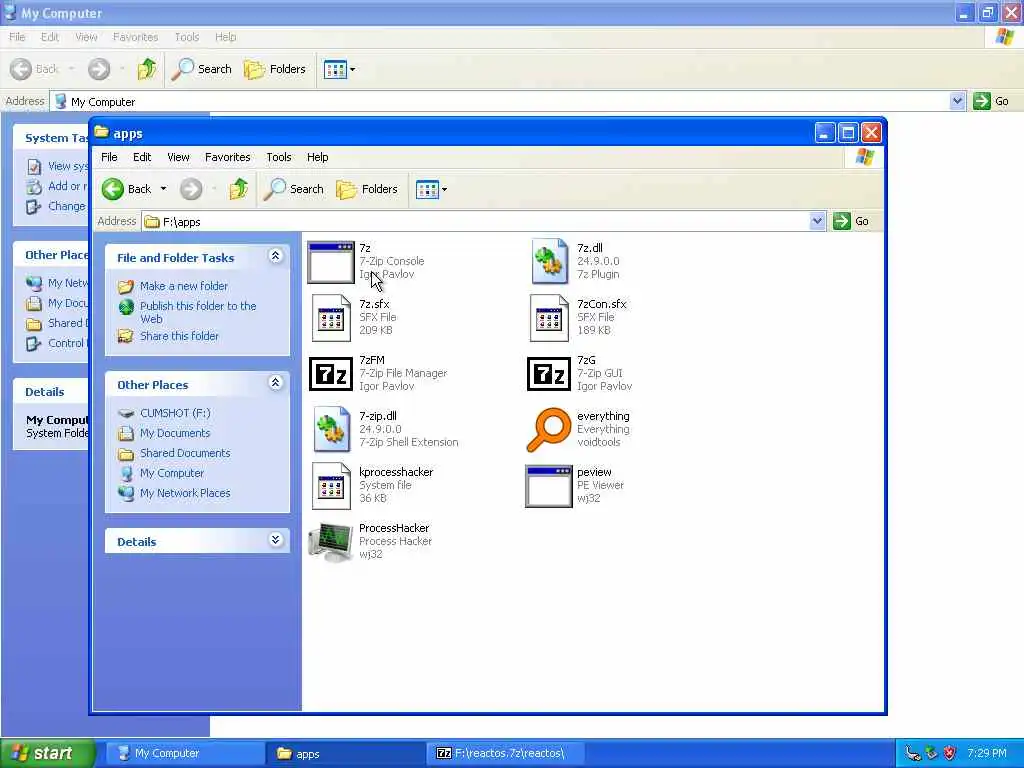This screenshot has width=1024, height=768.
Task: Click the Start button
Action: coord(48,754)
